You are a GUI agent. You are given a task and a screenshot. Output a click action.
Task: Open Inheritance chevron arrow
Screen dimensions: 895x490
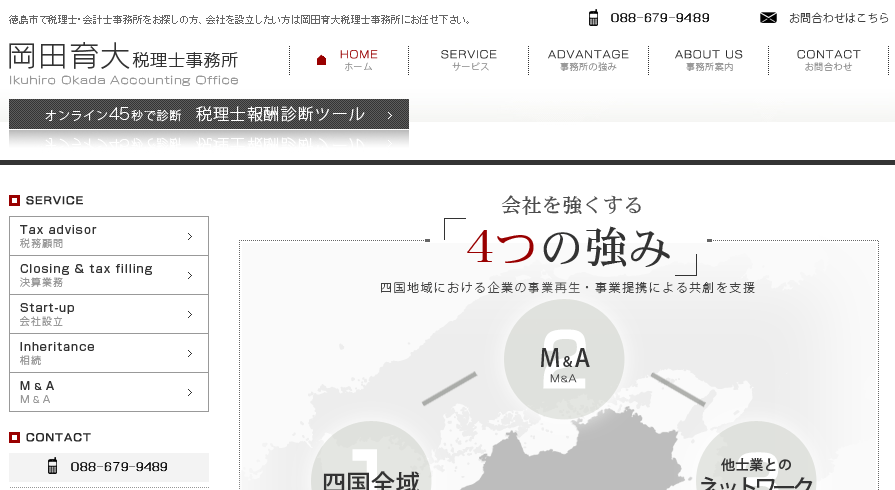[190, 354]
